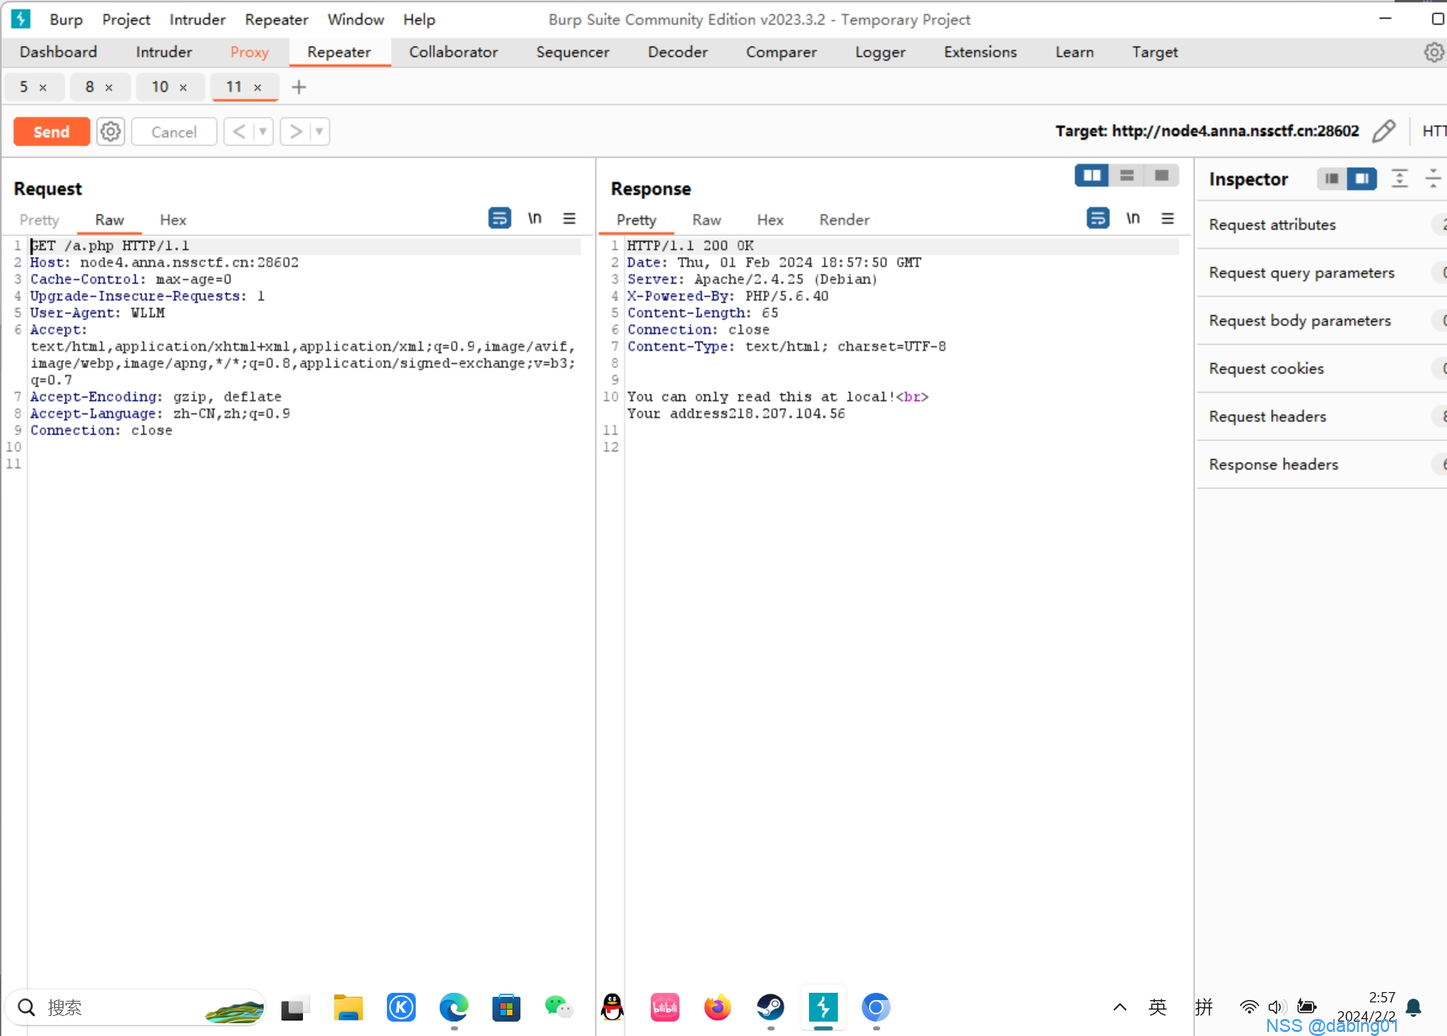
Task: Open Request panel options menu icon
Action: [569, 218]
